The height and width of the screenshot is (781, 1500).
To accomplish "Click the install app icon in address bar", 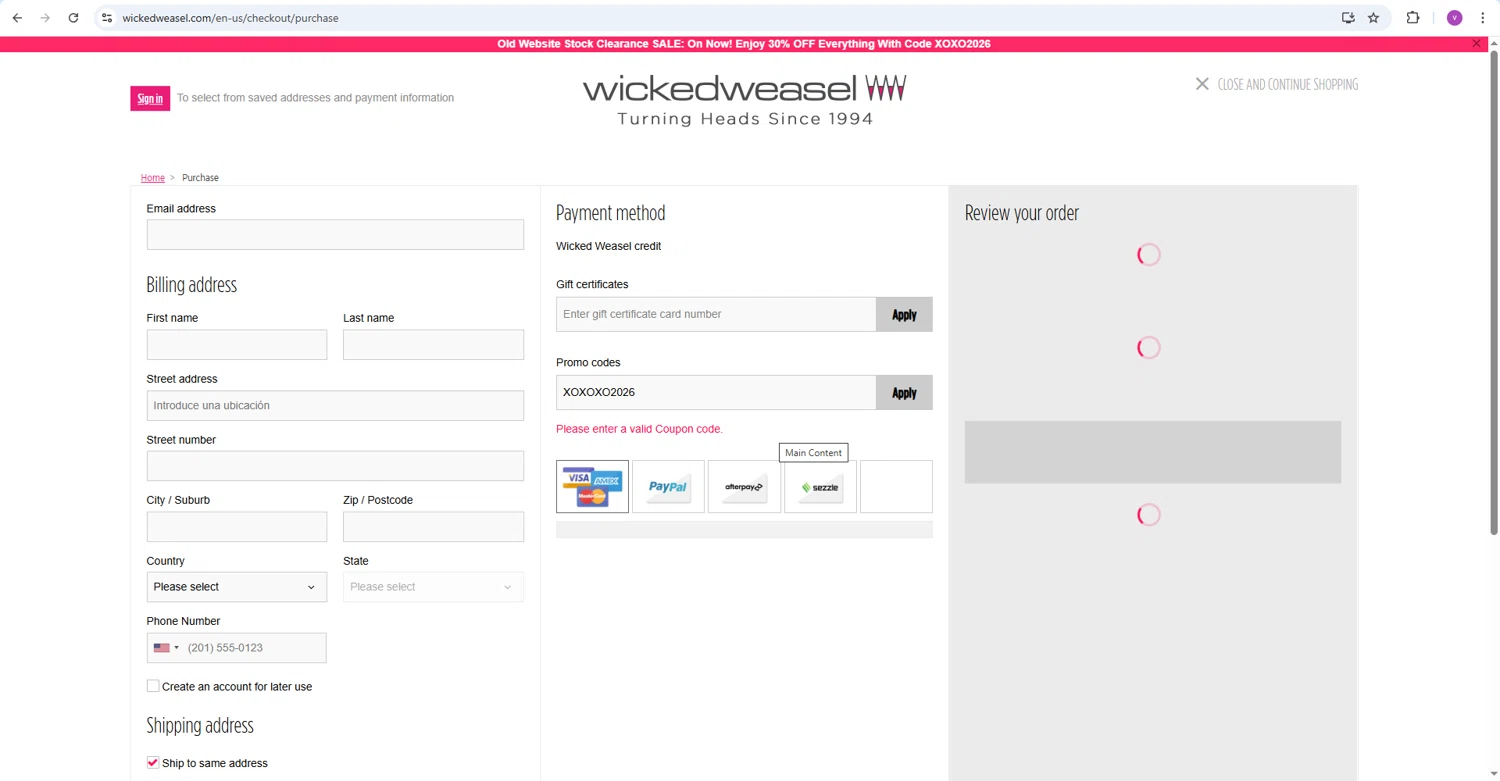I will pos(1348,18).
